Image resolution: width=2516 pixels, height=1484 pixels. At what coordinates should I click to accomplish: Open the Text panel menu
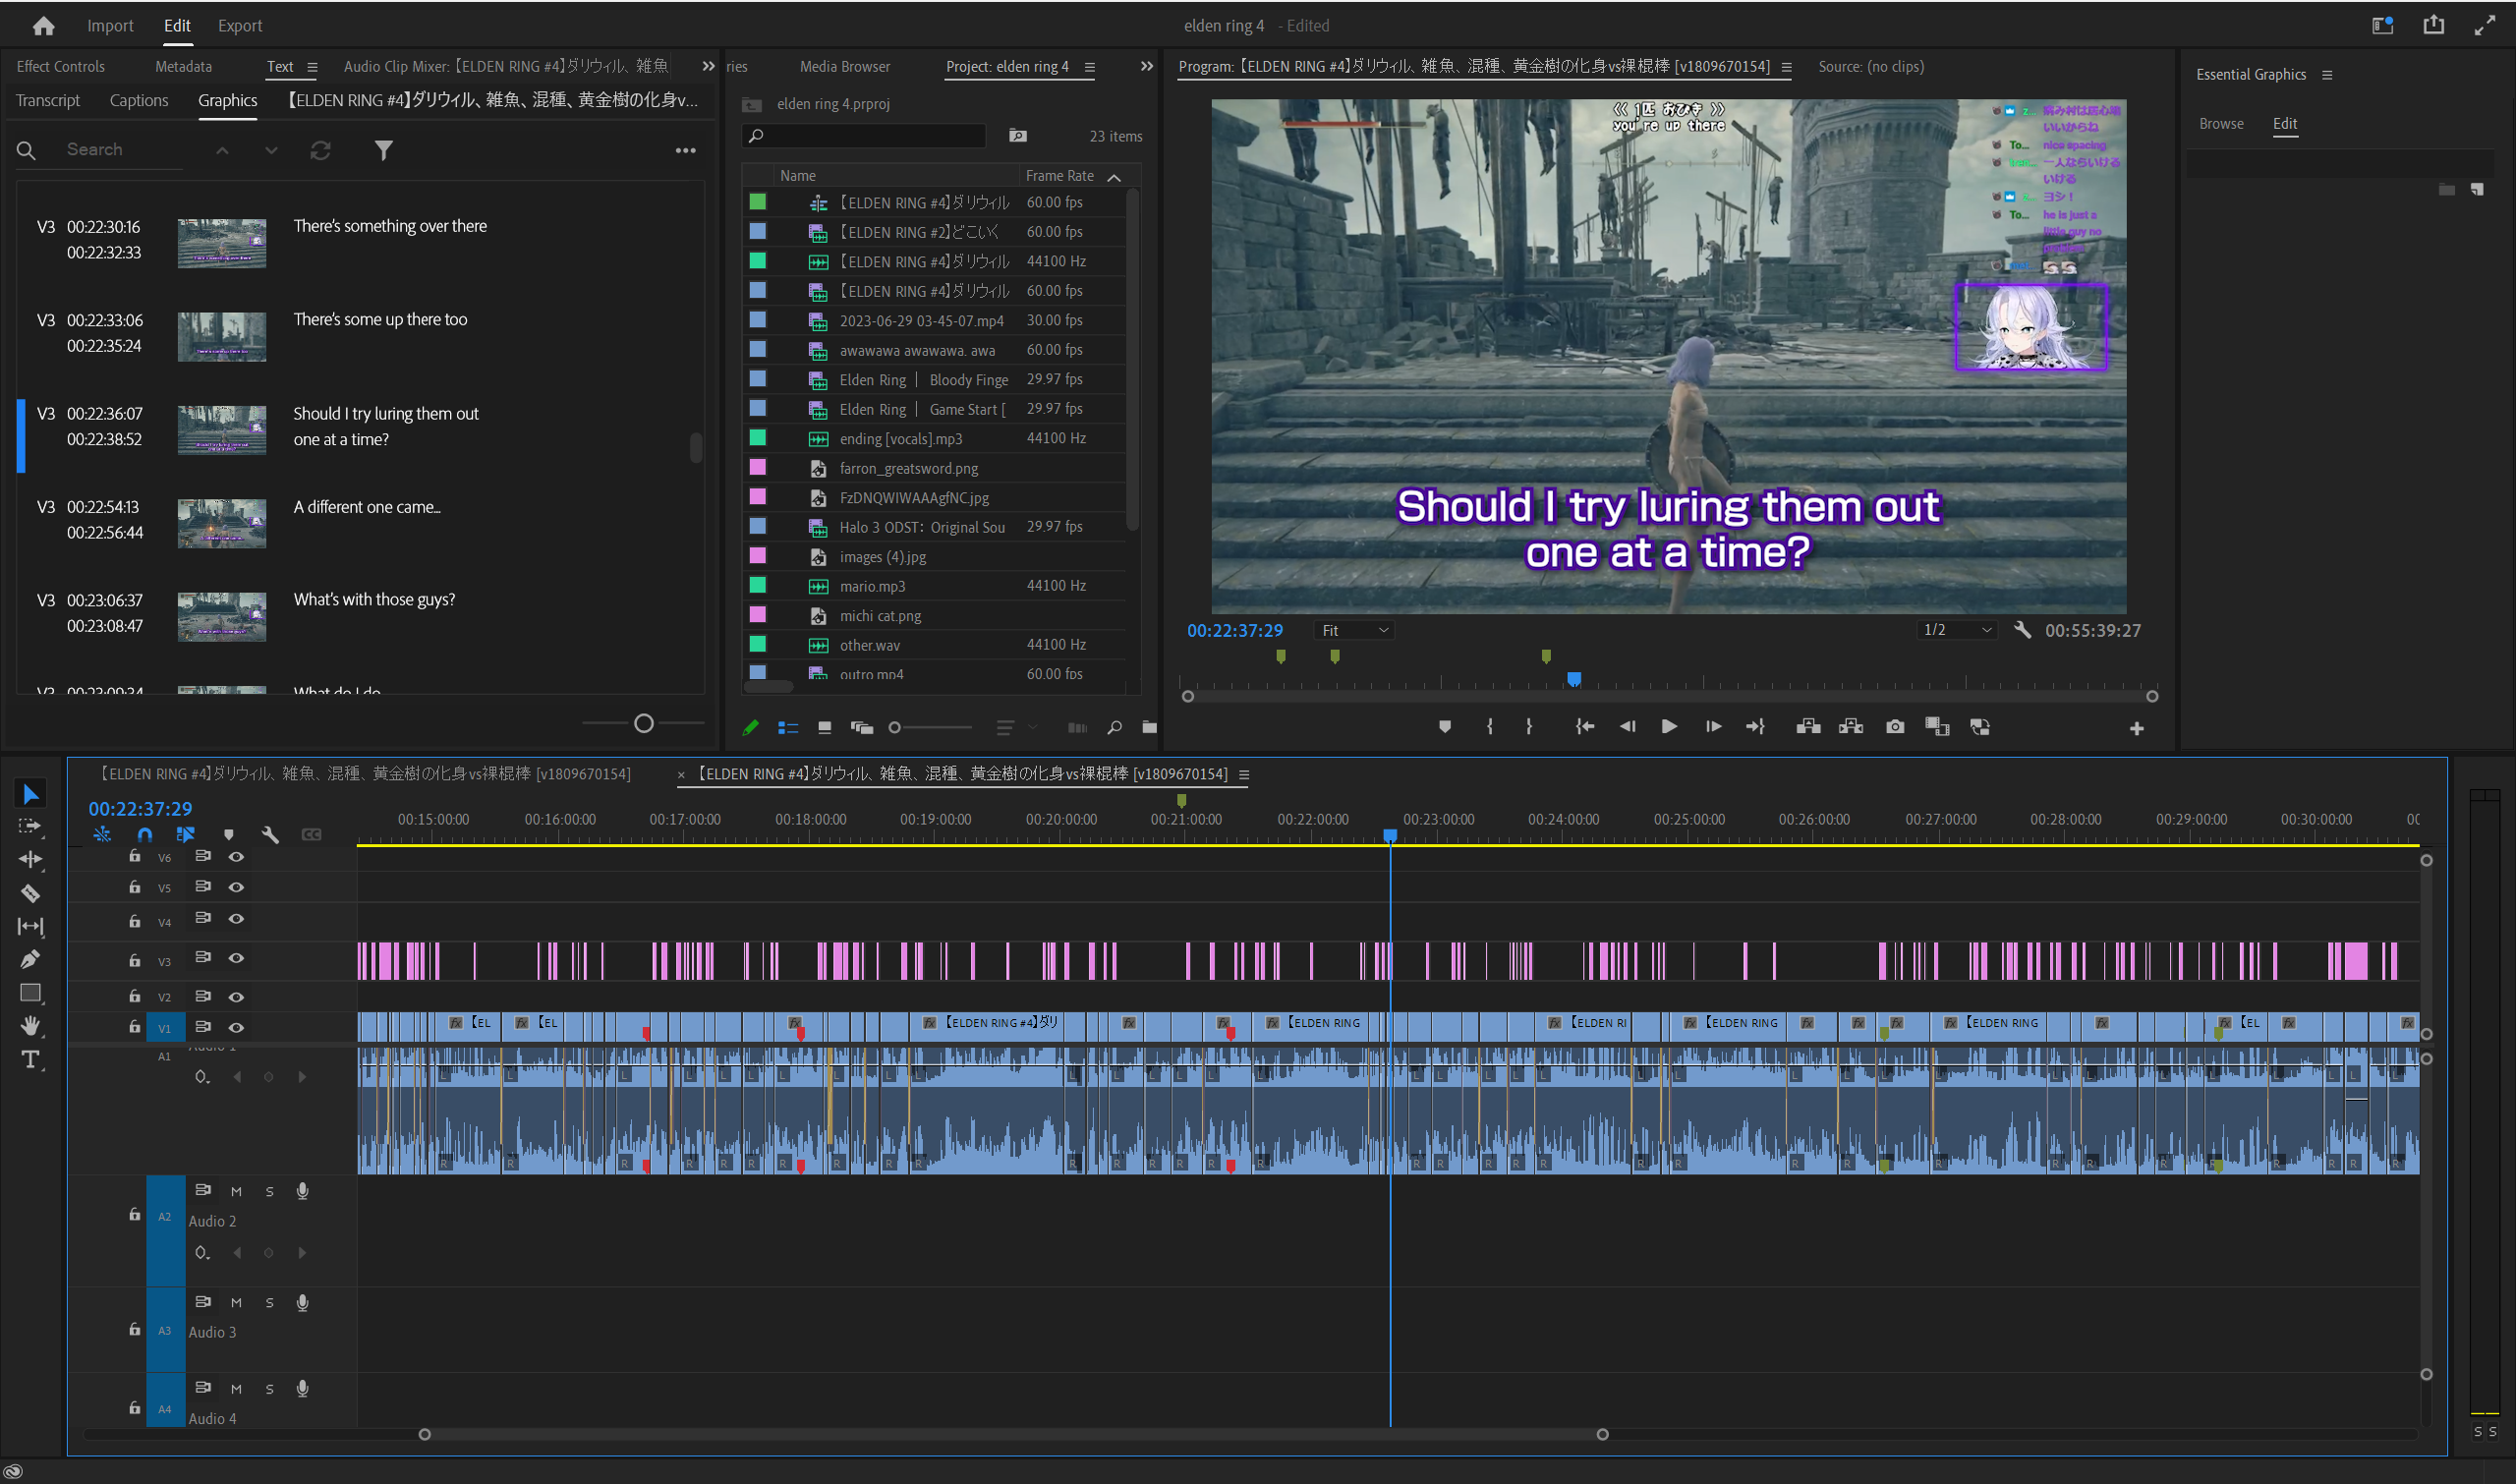pyautogui.click(x=312, y=67)
